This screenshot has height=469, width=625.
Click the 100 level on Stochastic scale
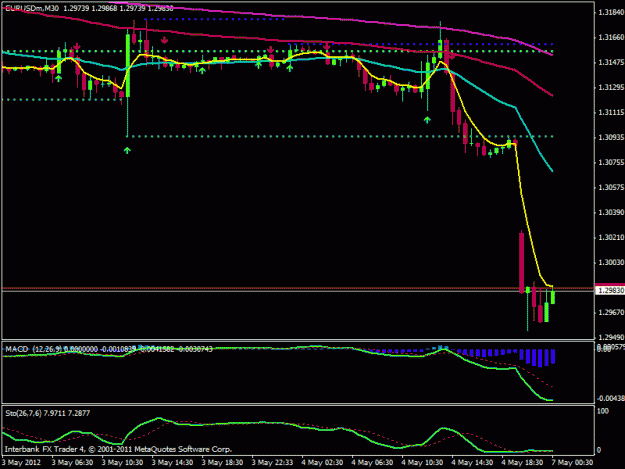pos(603,411)
